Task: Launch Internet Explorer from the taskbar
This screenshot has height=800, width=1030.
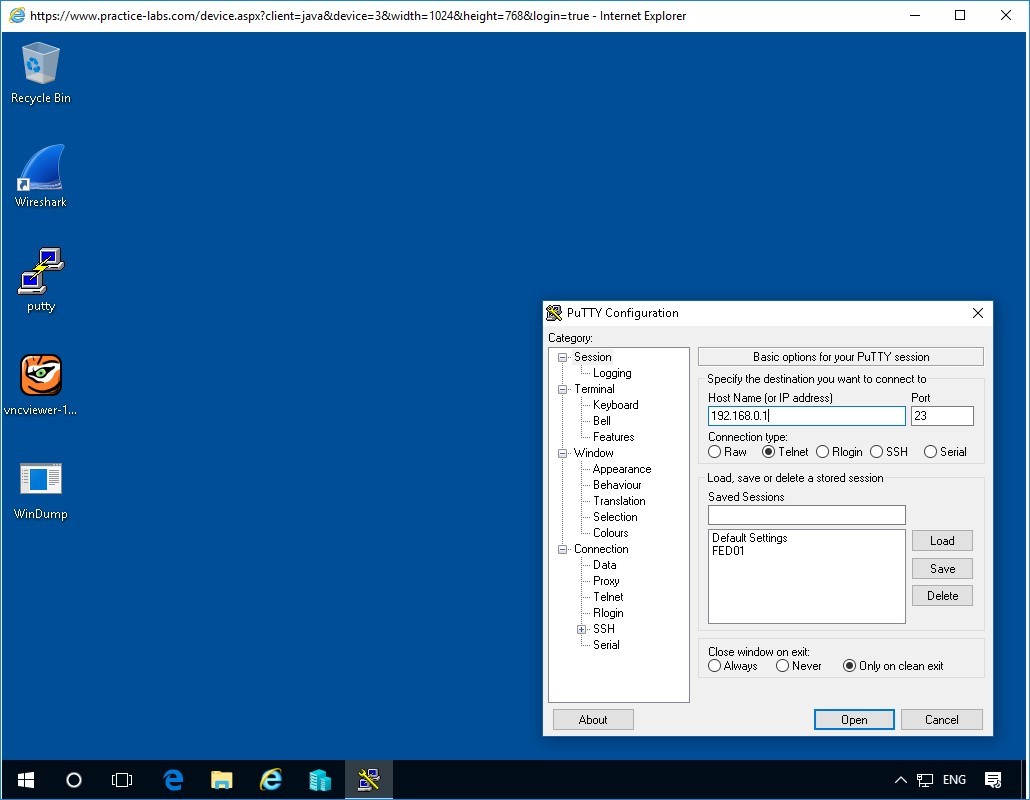Action: [x=271, y=780]
